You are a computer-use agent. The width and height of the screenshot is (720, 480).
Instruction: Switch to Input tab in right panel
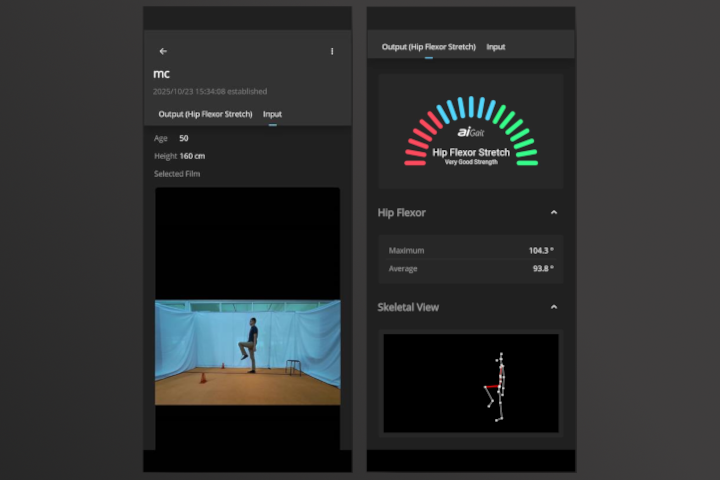(x=495, y=46)
